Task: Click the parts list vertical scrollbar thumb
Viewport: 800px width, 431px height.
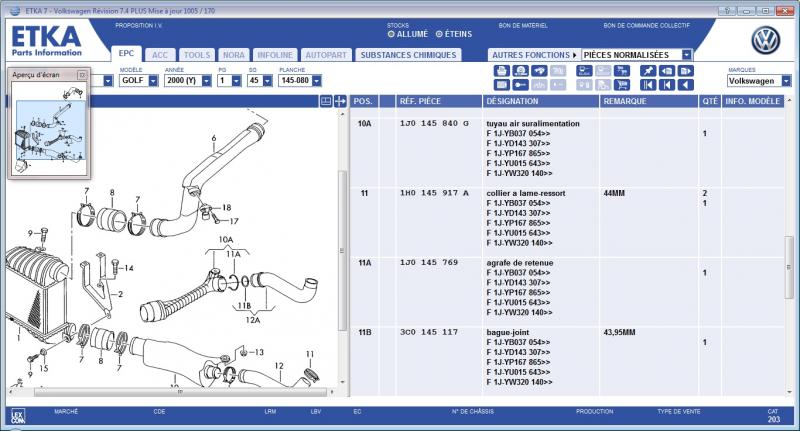Action: (789, 267)
